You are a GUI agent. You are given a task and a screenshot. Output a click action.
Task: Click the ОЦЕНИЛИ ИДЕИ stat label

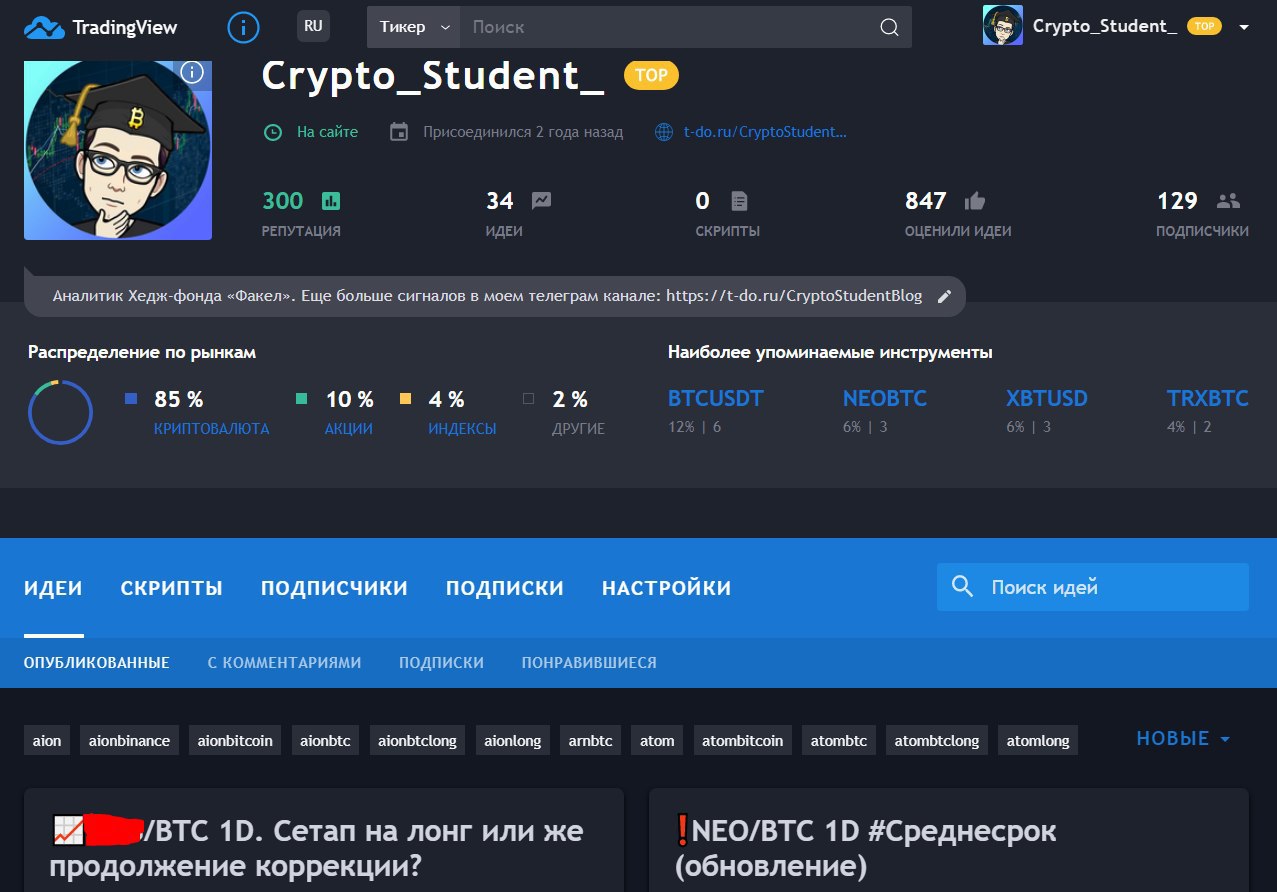[958, 231]
